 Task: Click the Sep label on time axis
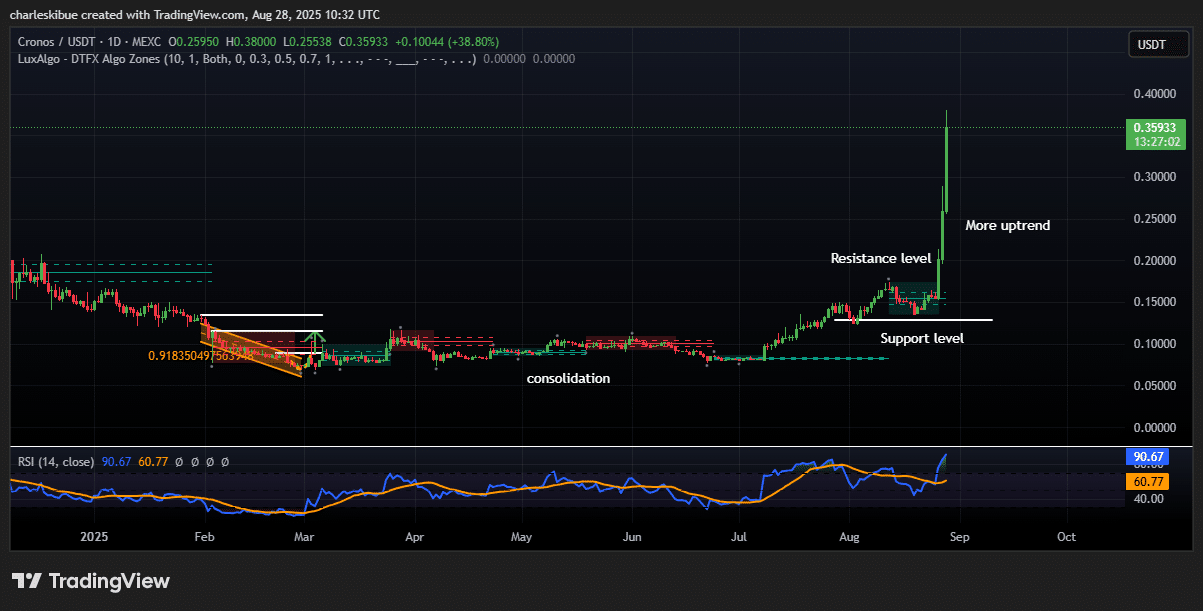[x=959, y=536]
